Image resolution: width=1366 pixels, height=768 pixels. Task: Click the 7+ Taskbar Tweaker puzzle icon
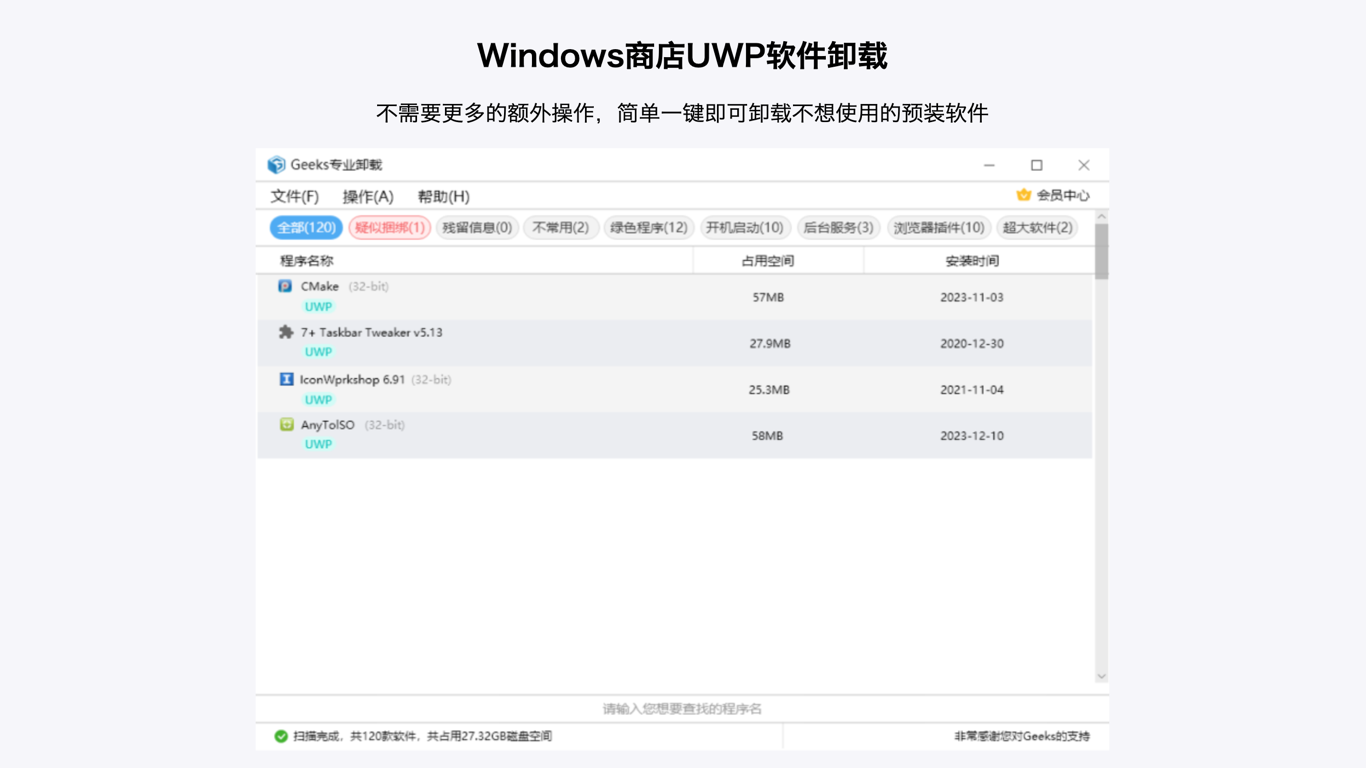pos(286,332)
